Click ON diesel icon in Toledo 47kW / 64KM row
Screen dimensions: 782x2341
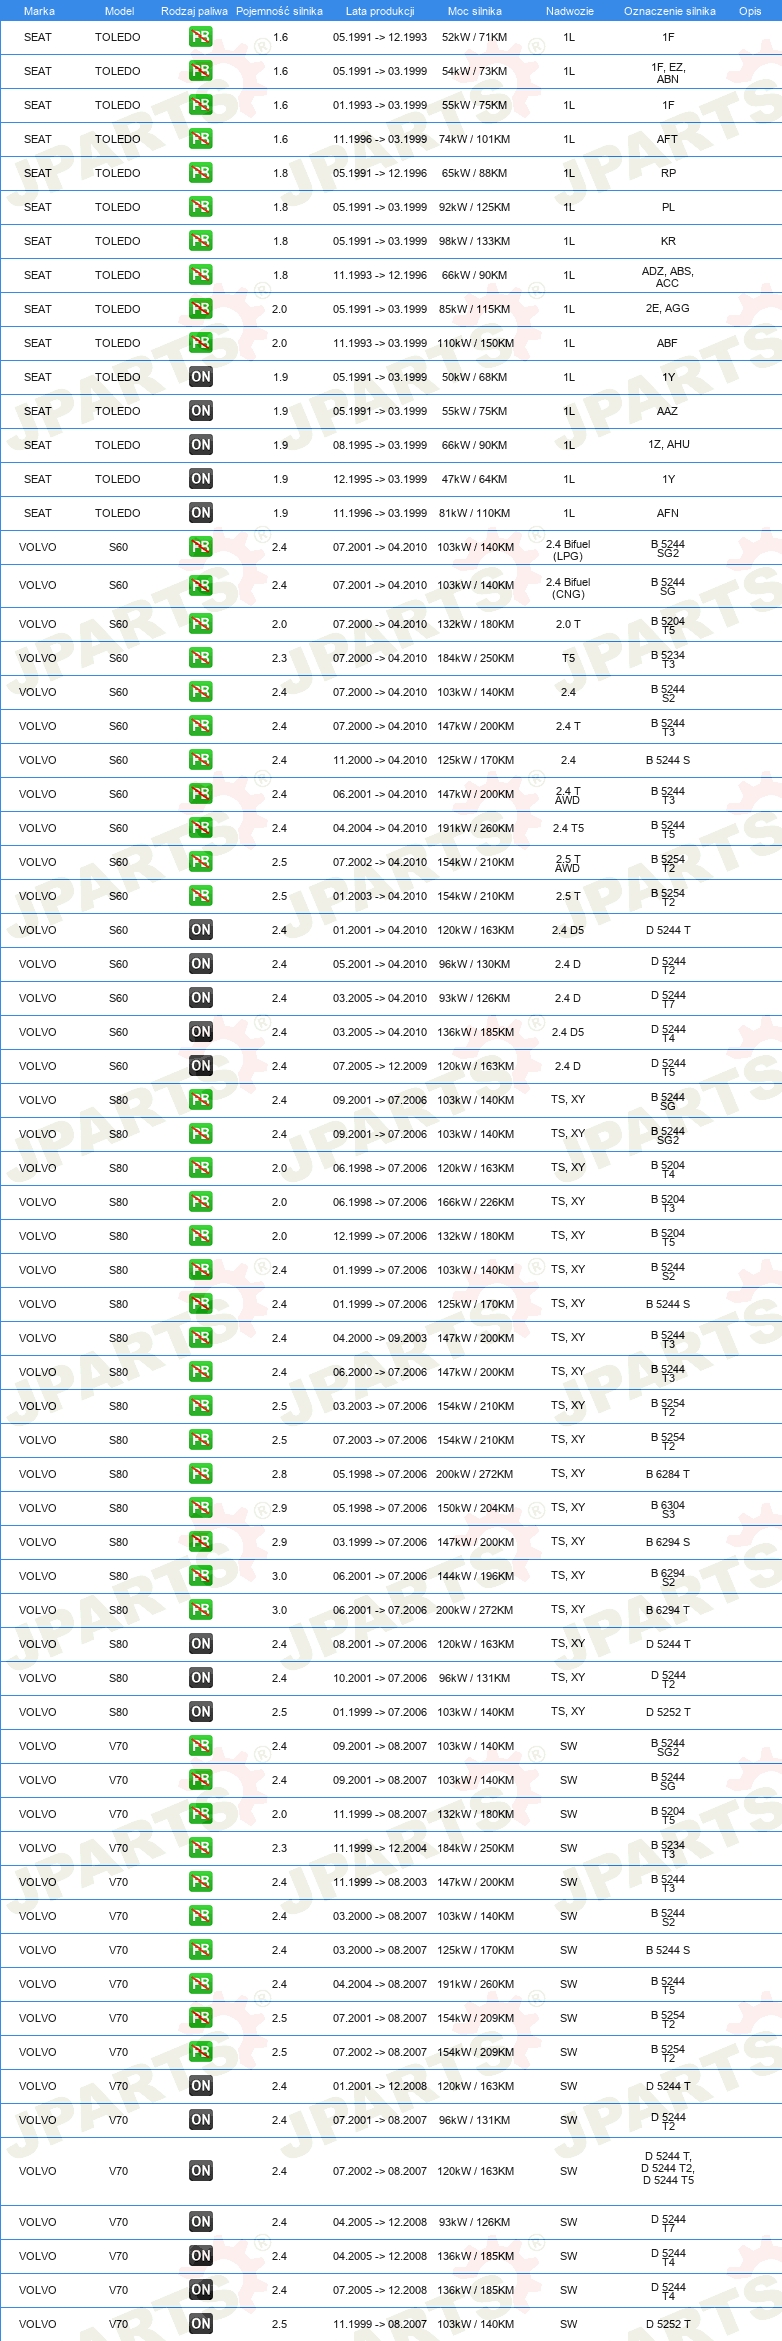[x=201, y=479]
